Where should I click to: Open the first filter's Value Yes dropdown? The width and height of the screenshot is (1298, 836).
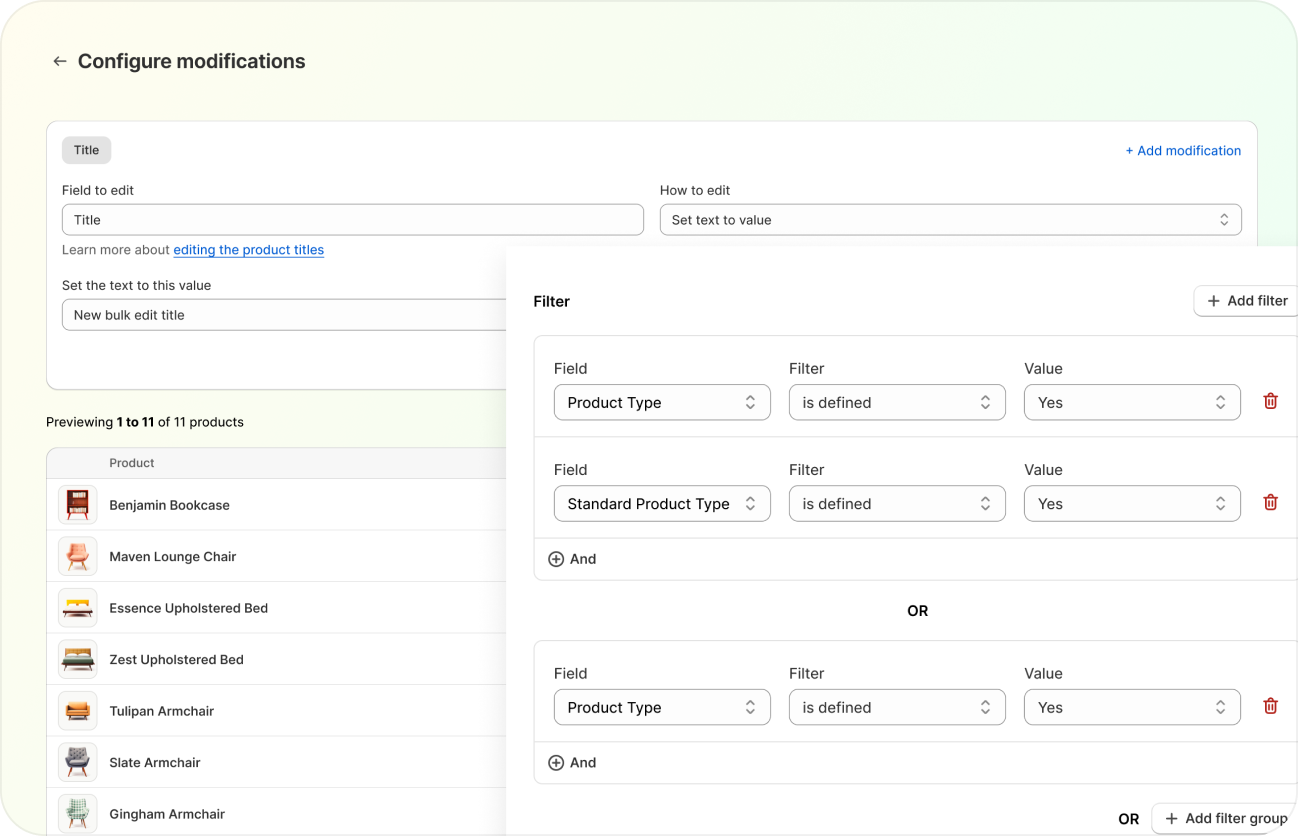tap(1131, 402)
